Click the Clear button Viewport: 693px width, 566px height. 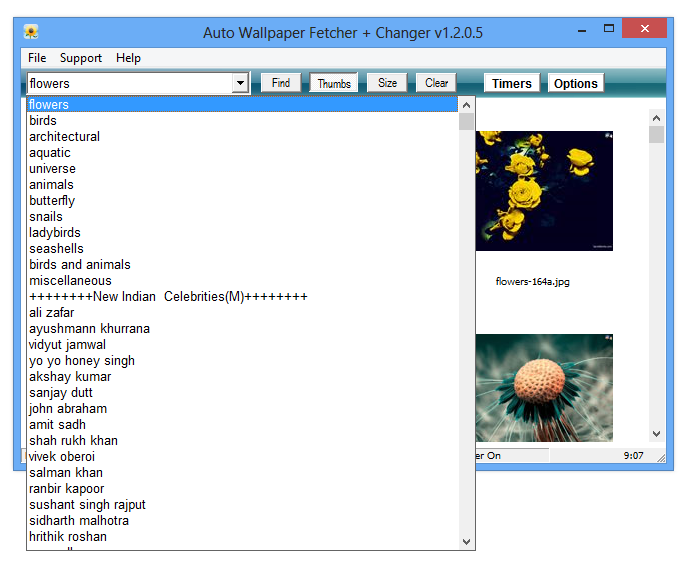pos(436,83)
